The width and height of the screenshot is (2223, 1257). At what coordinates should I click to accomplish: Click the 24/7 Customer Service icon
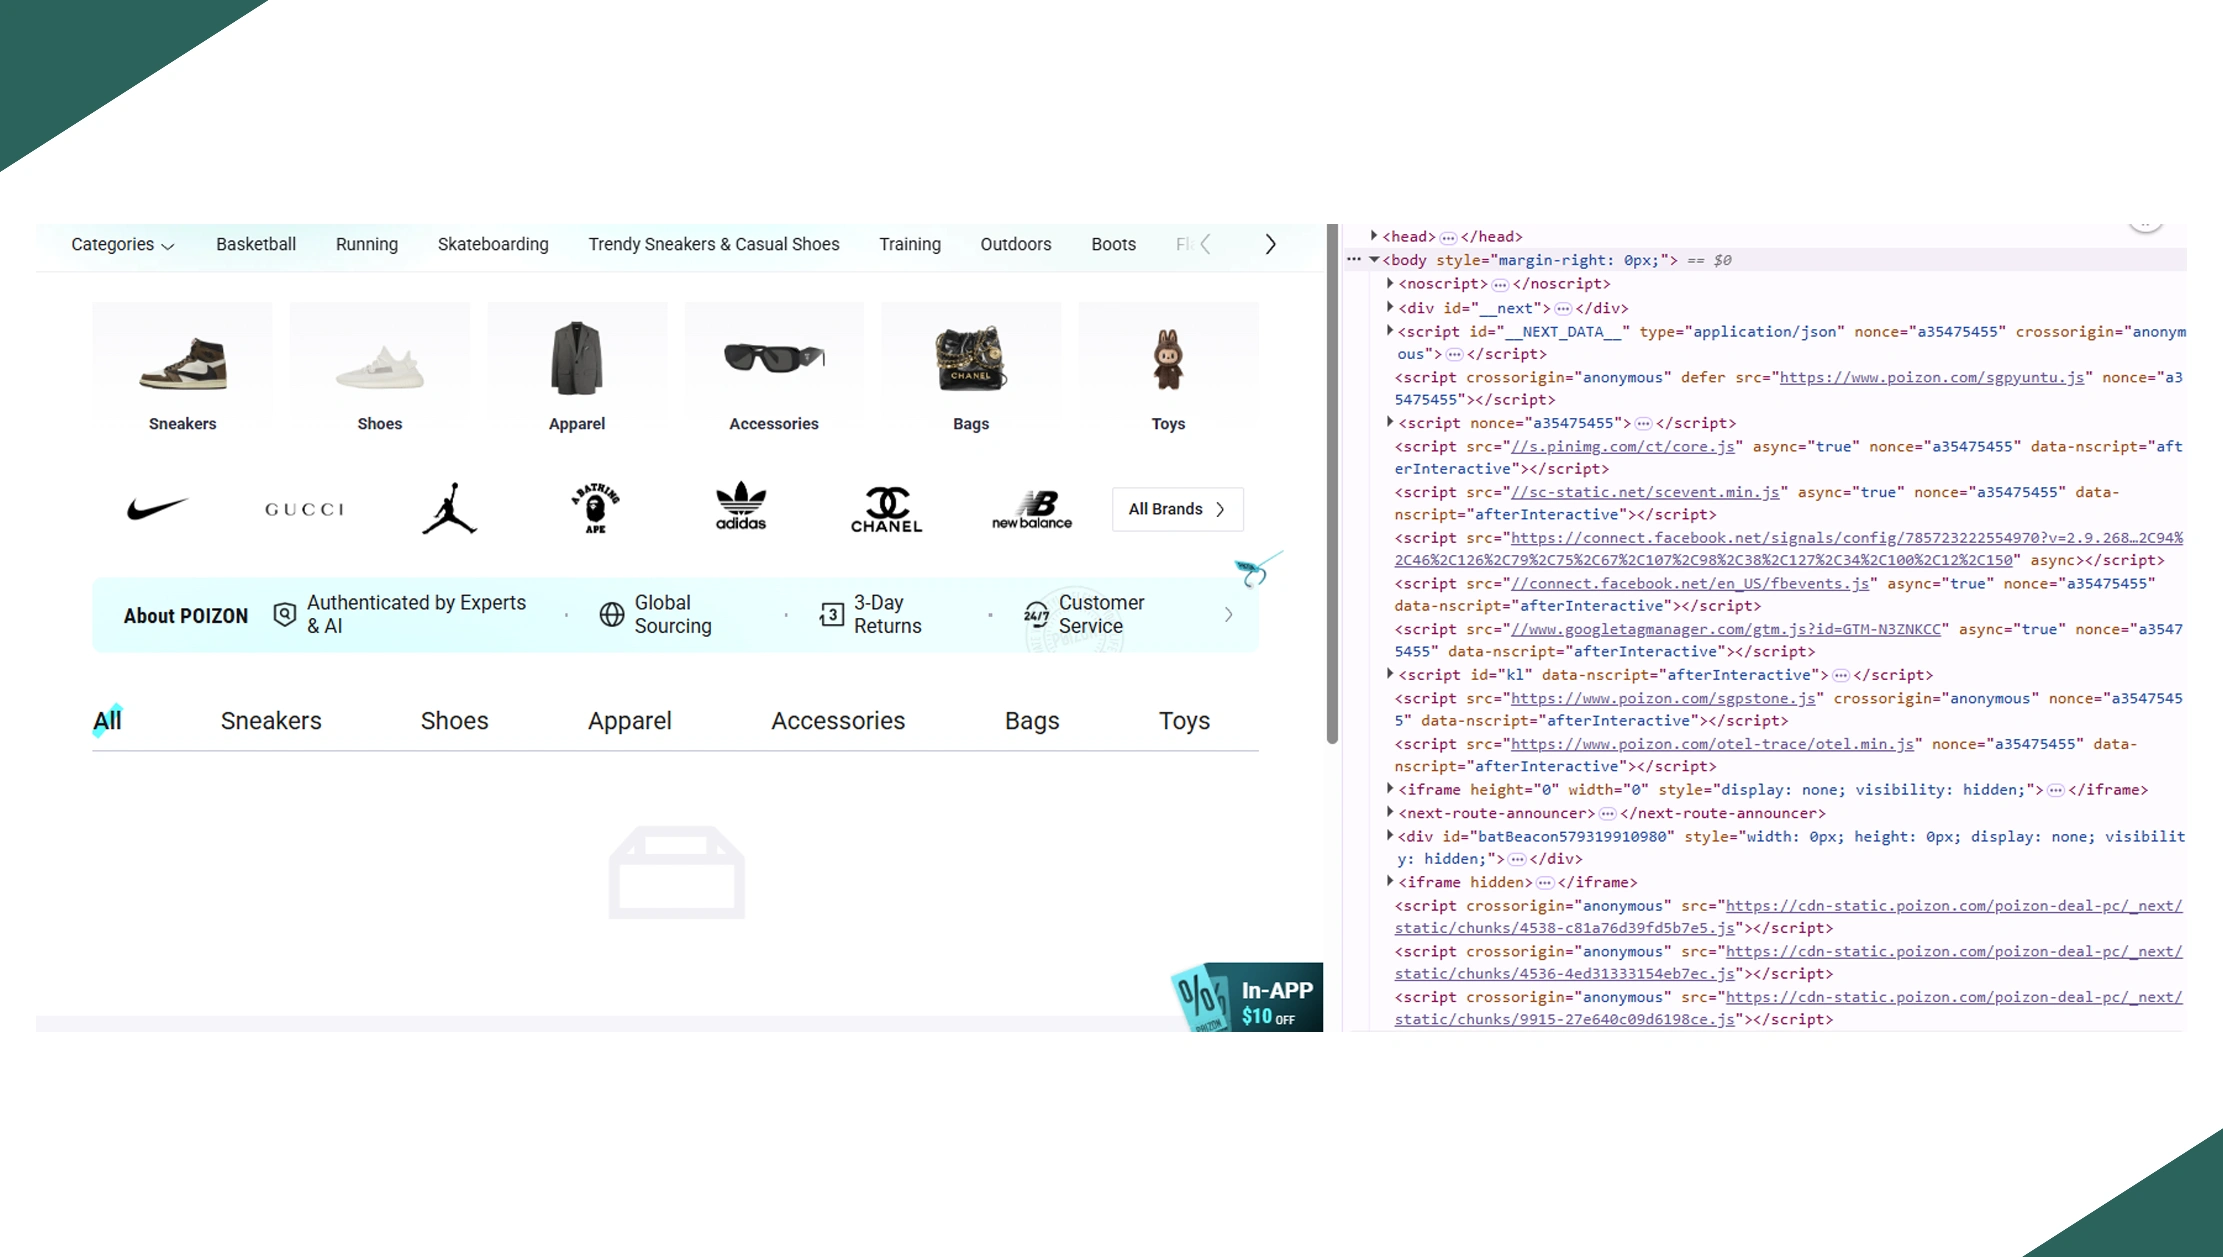[x=1036, y=614]
